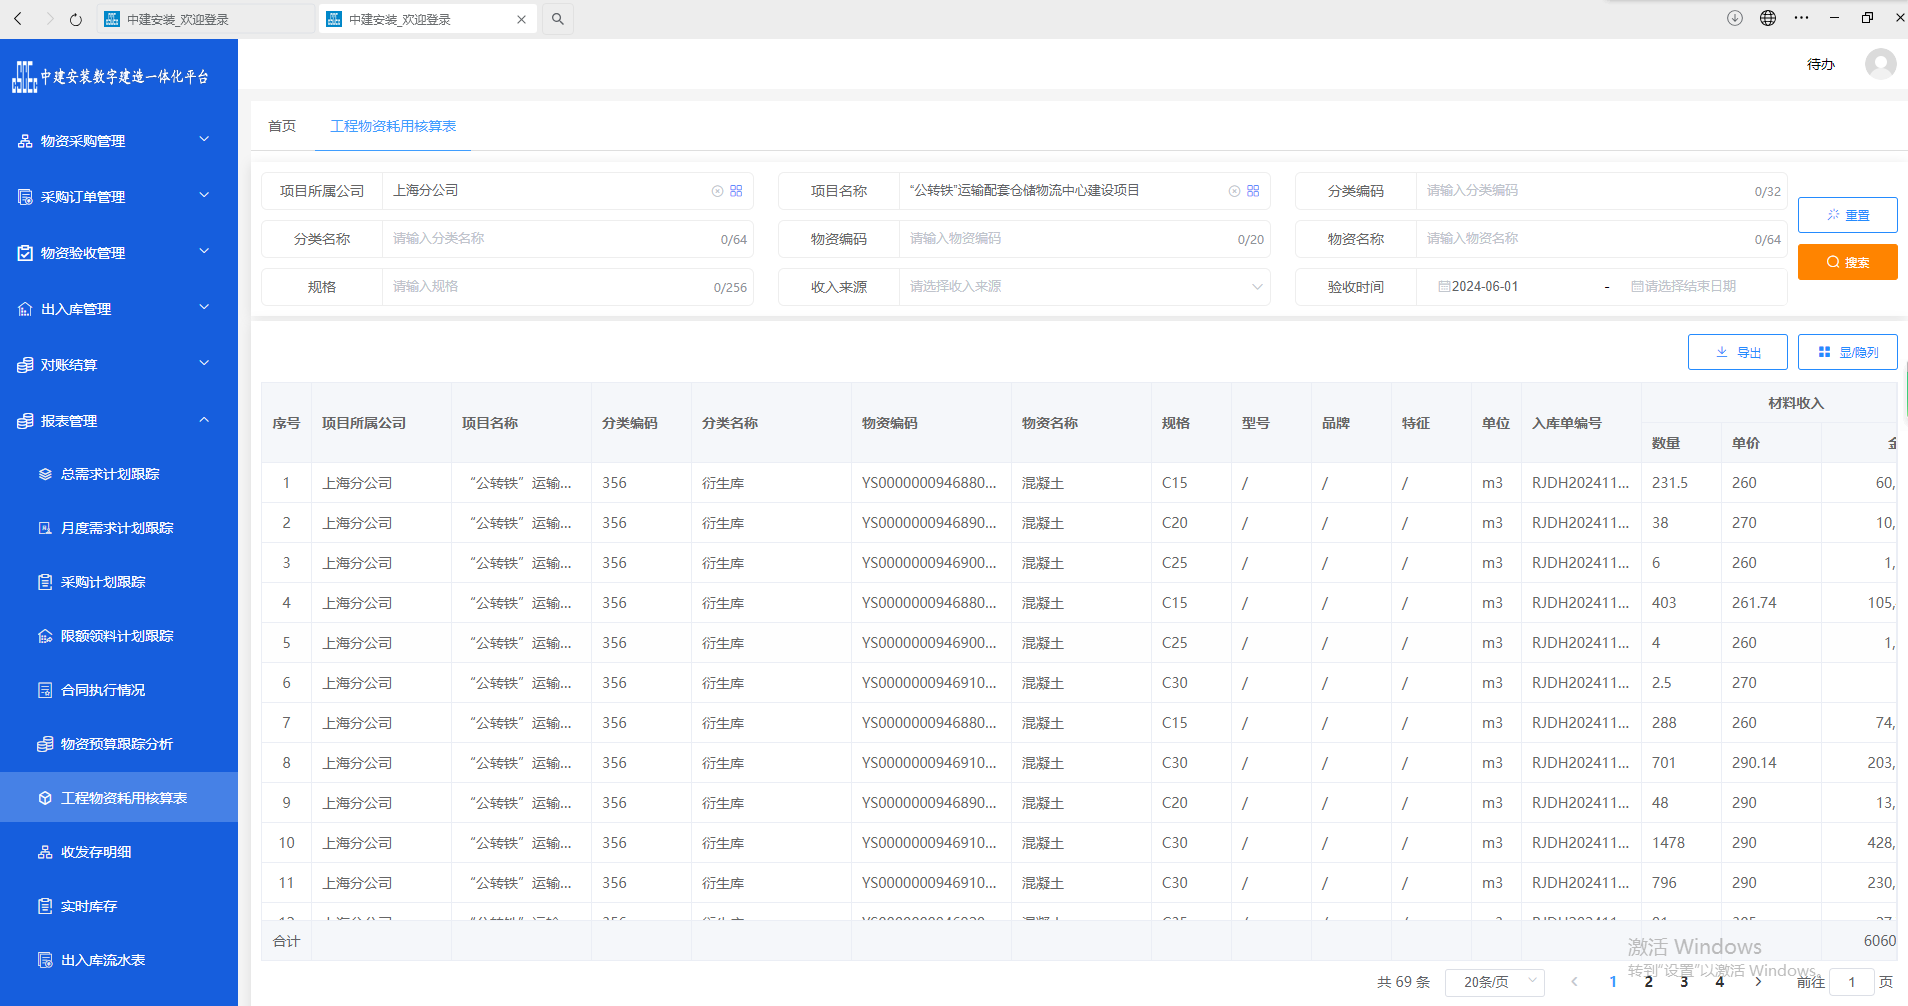Click the 物资预算跟踪分析 sidebar icon

[45, 744]
